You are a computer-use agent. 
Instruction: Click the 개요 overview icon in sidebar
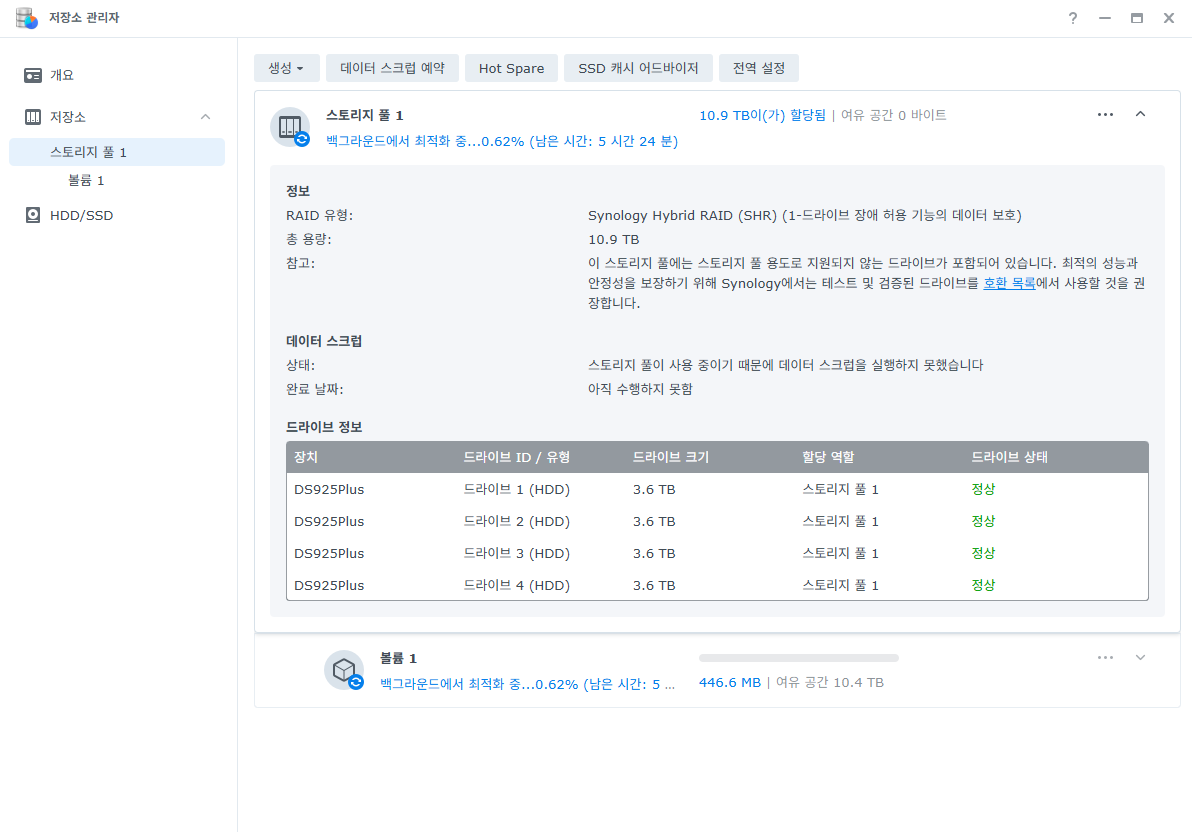tap(33, 75)
